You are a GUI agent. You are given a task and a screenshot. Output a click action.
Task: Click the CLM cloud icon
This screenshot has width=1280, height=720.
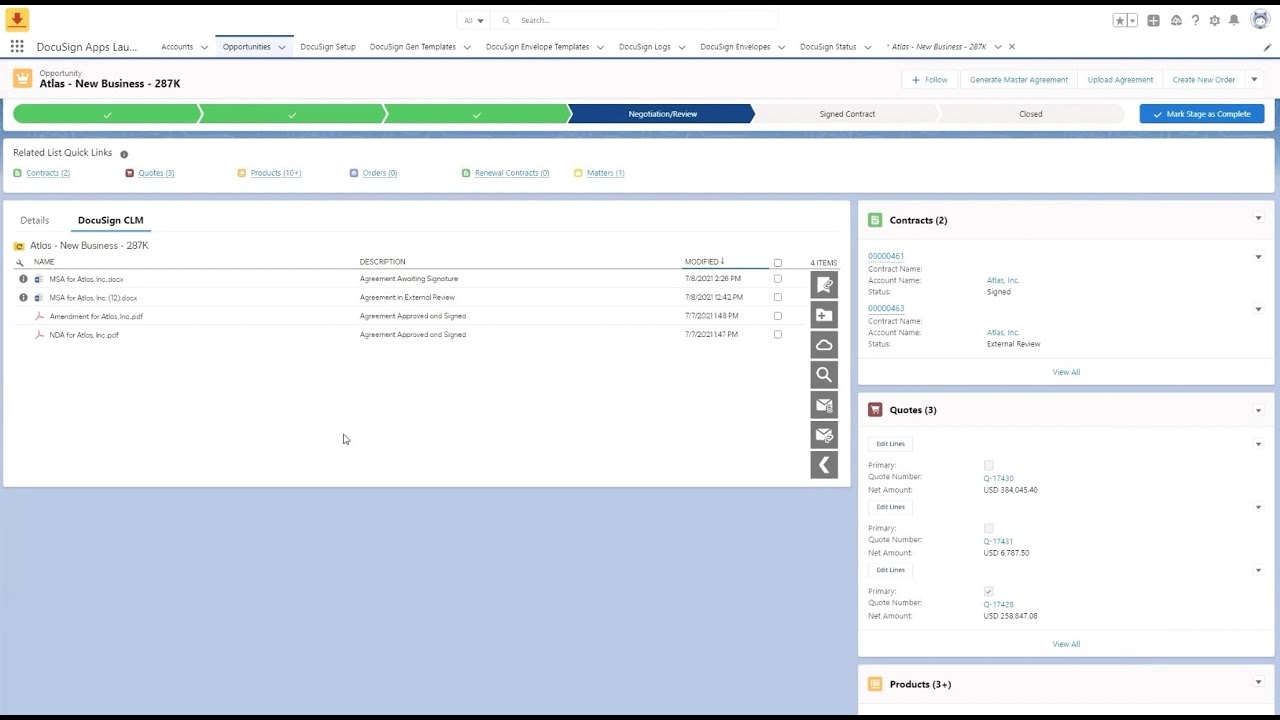click(824, 345)
